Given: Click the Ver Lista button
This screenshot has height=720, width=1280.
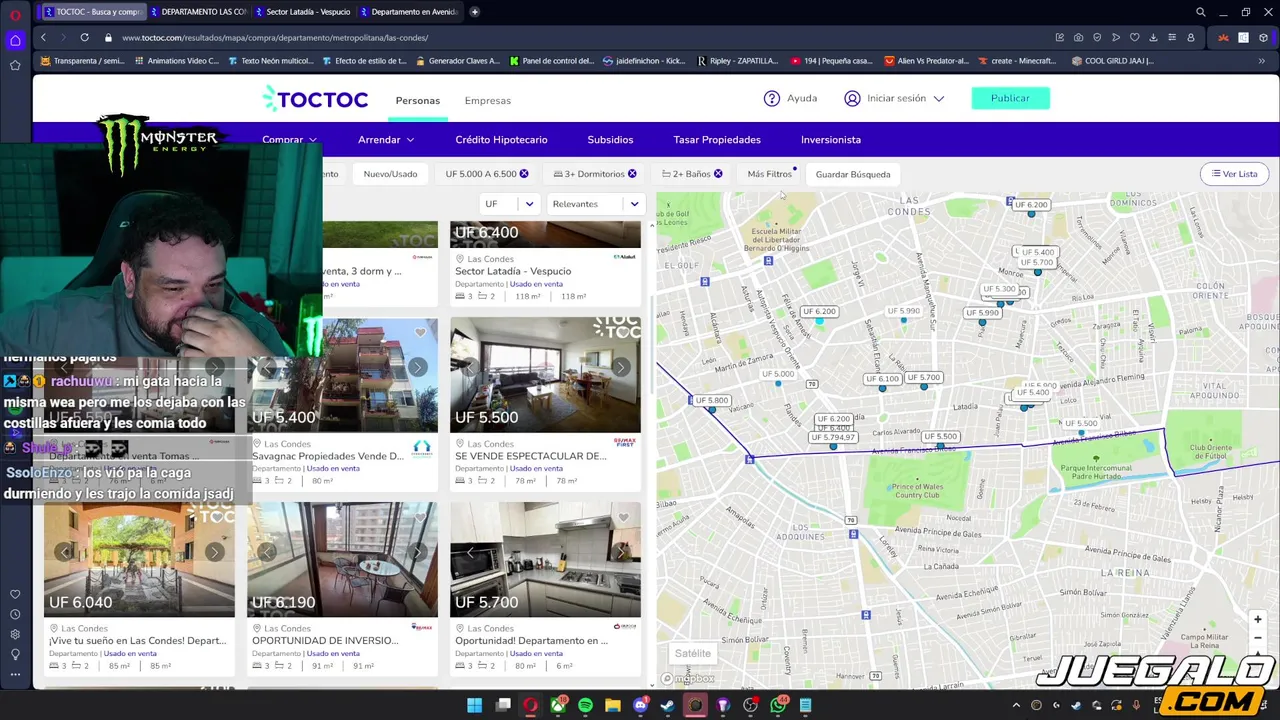Looking at the screenshot, I should [1234, 174].
